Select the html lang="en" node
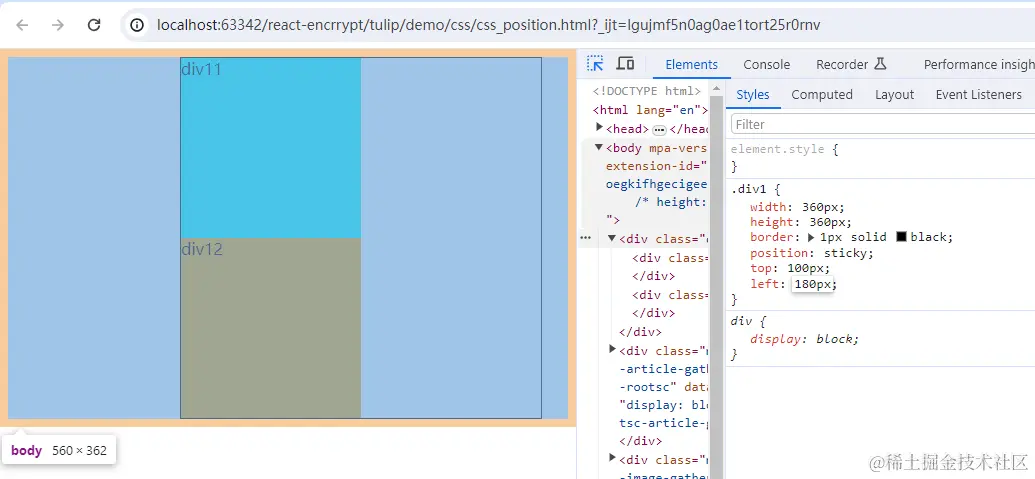The width and height of the screenshot is (1035, 479). 650,110
